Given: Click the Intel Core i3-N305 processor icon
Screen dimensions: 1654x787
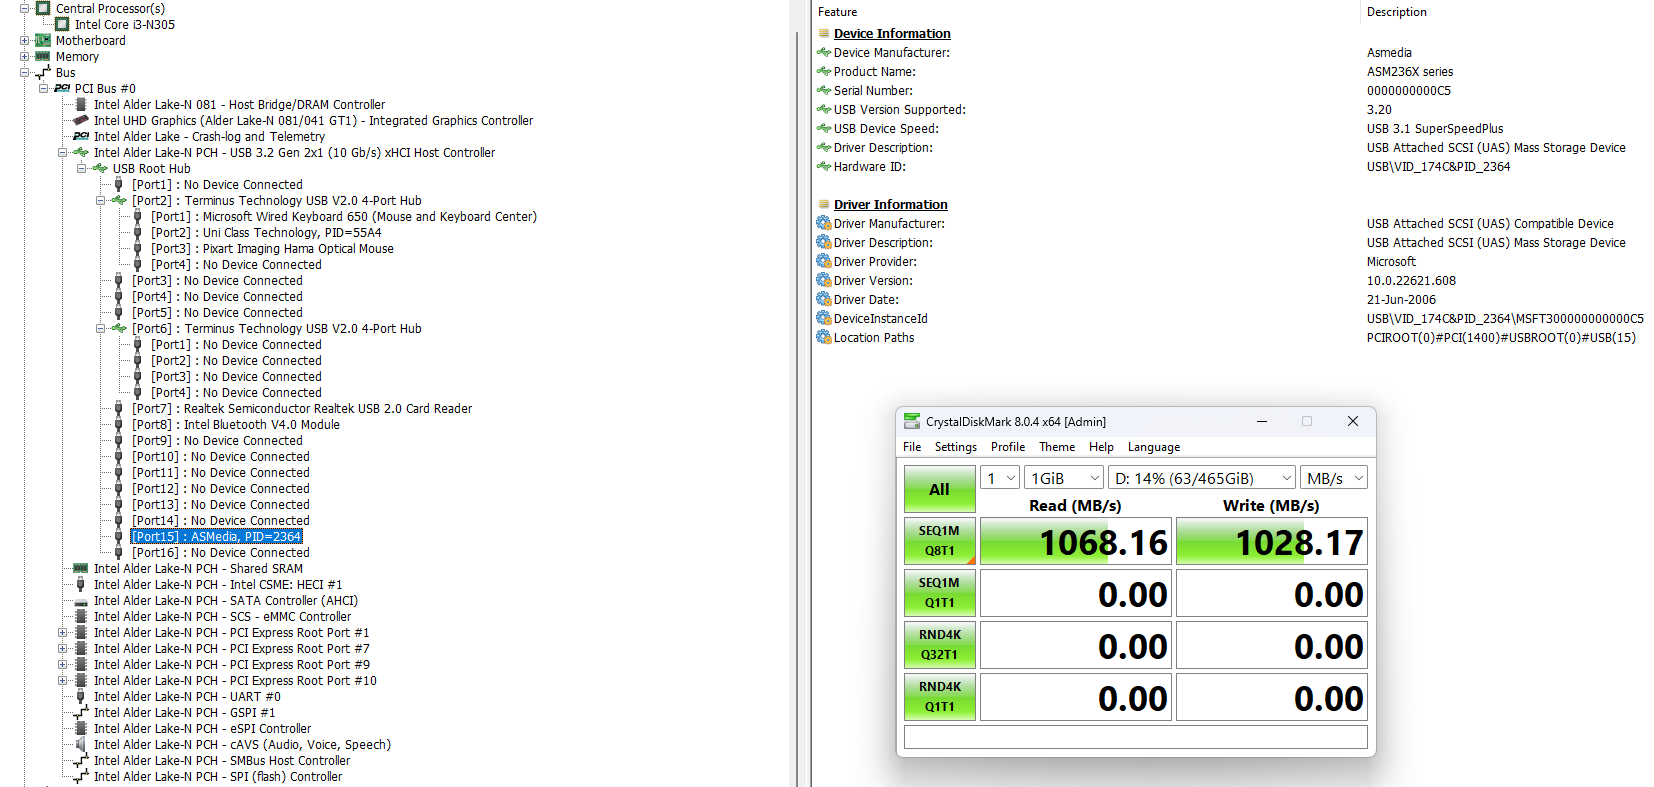Looking at the screenshot, I should pyautogui.click(x=62, y=24).
